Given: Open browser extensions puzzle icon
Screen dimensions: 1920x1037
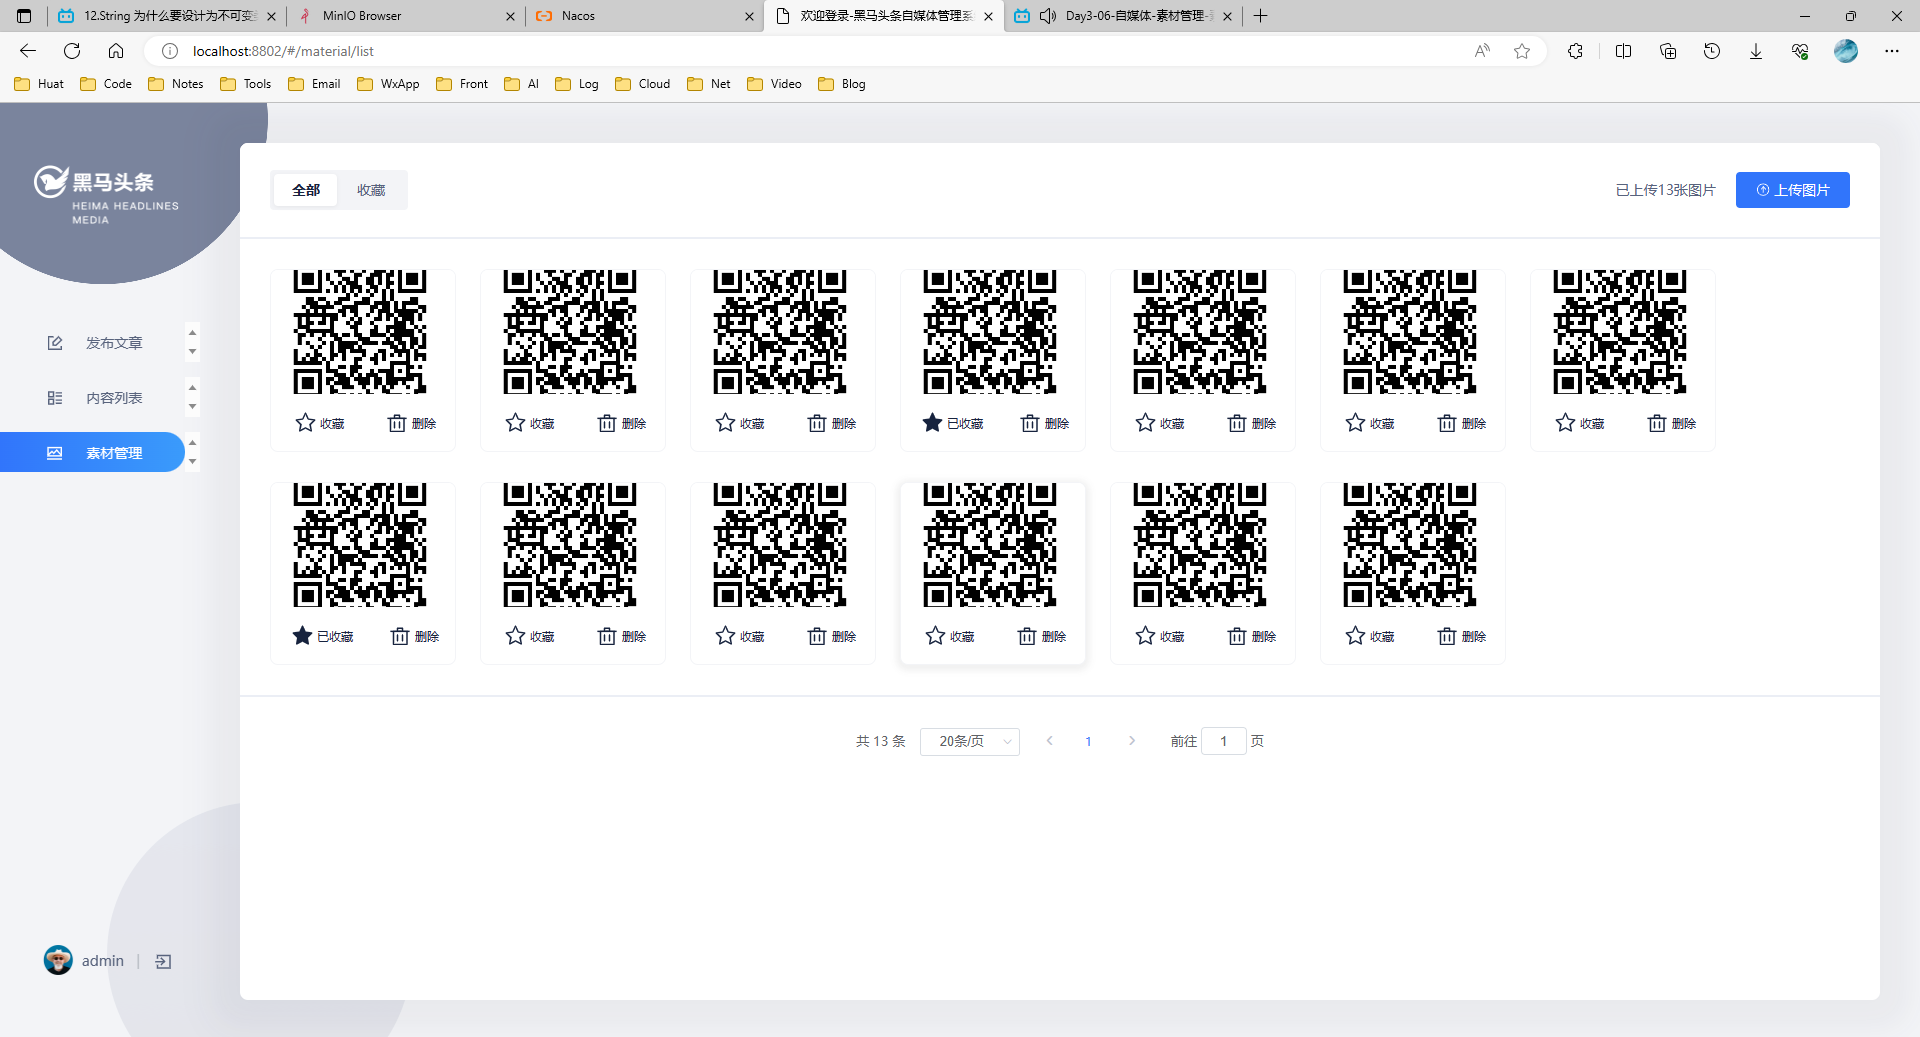Looking at the screenshot, I should click(1575, 51).
